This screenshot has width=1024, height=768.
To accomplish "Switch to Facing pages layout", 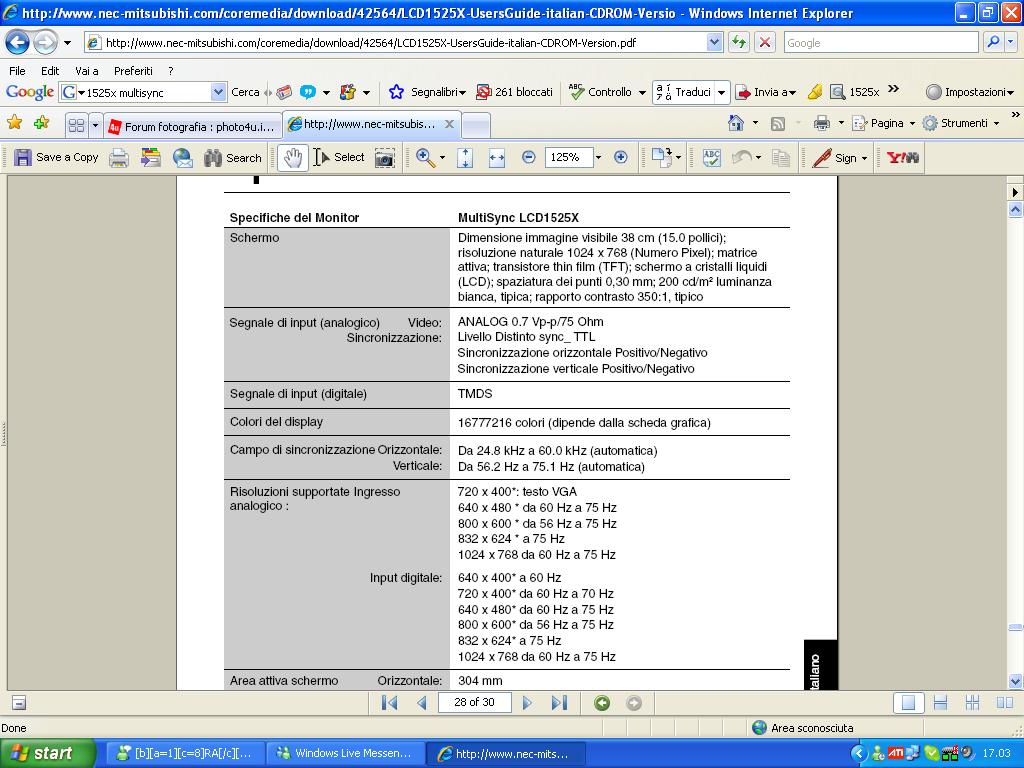I will [1004, 703].
